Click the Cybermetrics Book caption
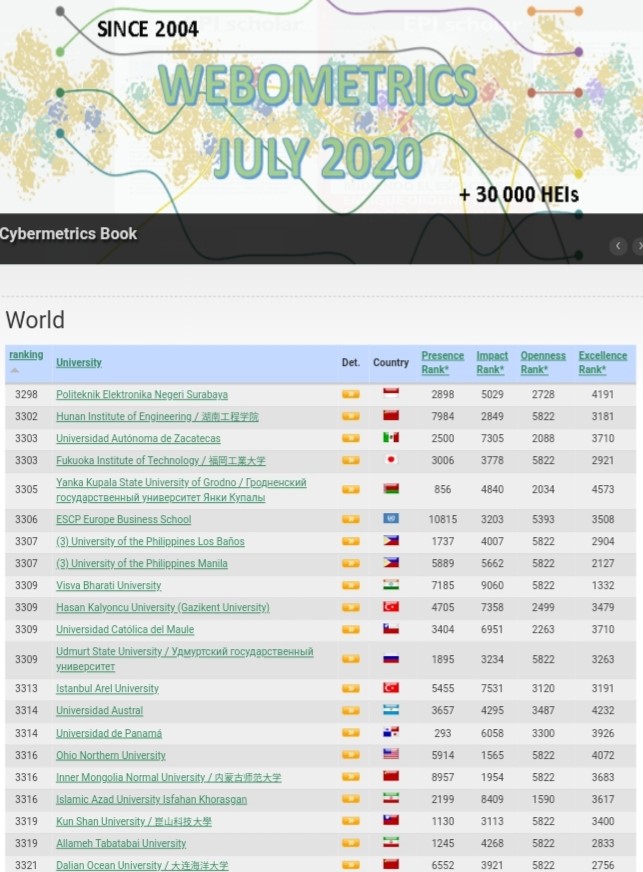Screen dimensions: 643x872 click(68, 234)
